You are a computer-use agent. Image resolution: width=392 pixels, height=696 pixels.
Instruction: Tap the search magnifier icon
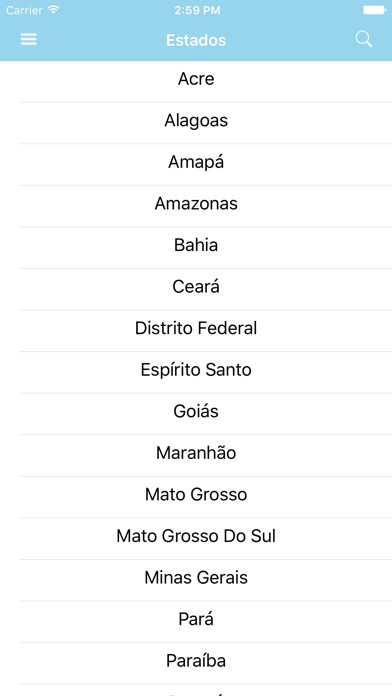coord(364,40)
